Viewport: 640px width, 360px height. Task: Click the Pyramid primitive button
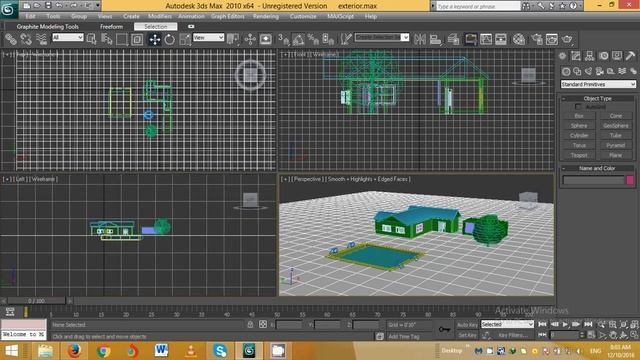616,145
